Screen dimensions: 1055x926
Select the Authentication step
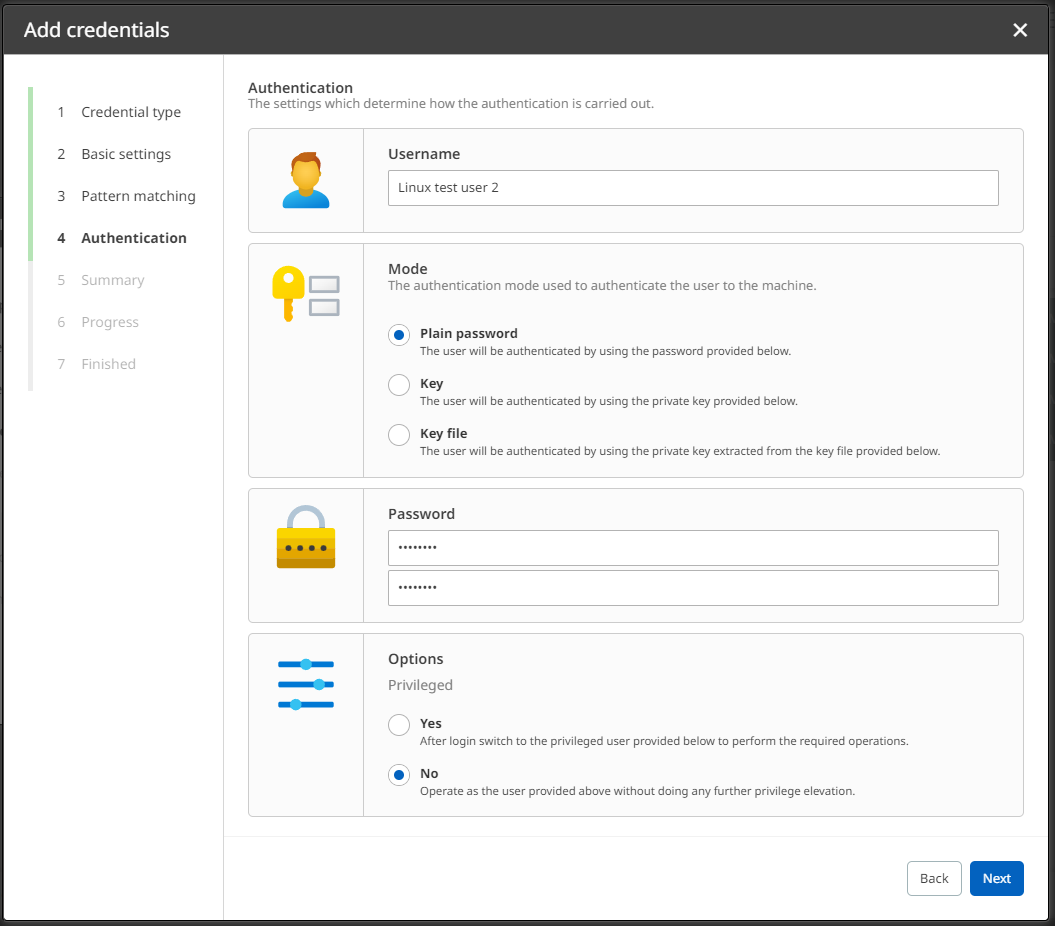coord(134,238)
